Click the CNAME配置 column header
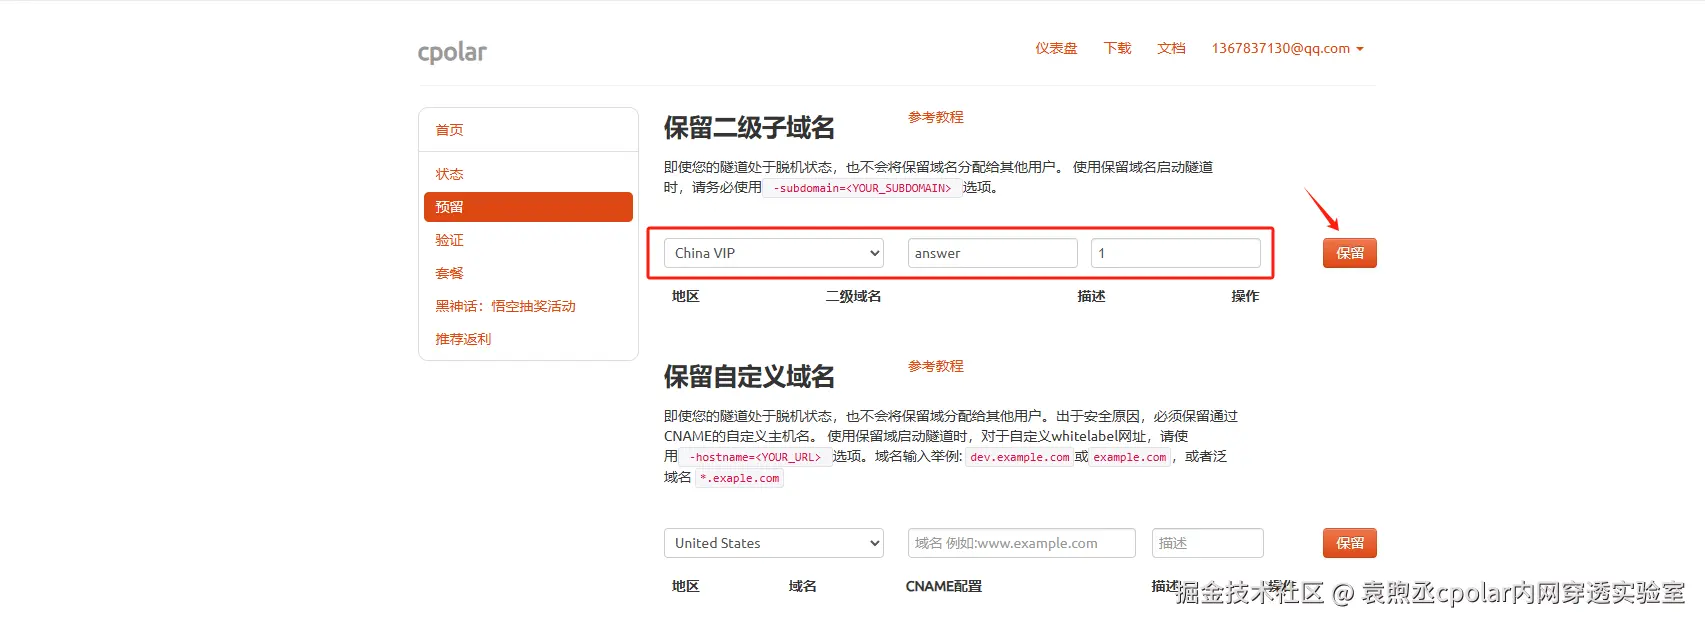The height and width of the screenshot is (627, 1705). [x=944, y=586]
